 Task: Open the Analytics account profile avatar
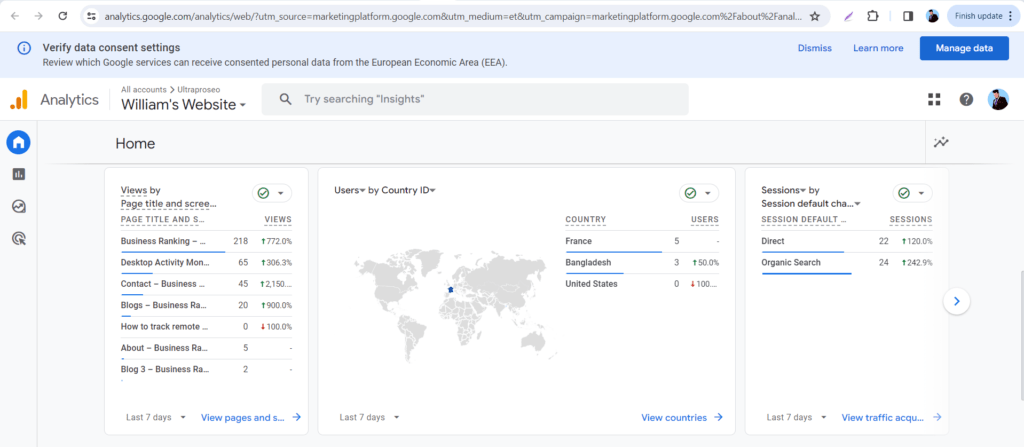[998, 99]
